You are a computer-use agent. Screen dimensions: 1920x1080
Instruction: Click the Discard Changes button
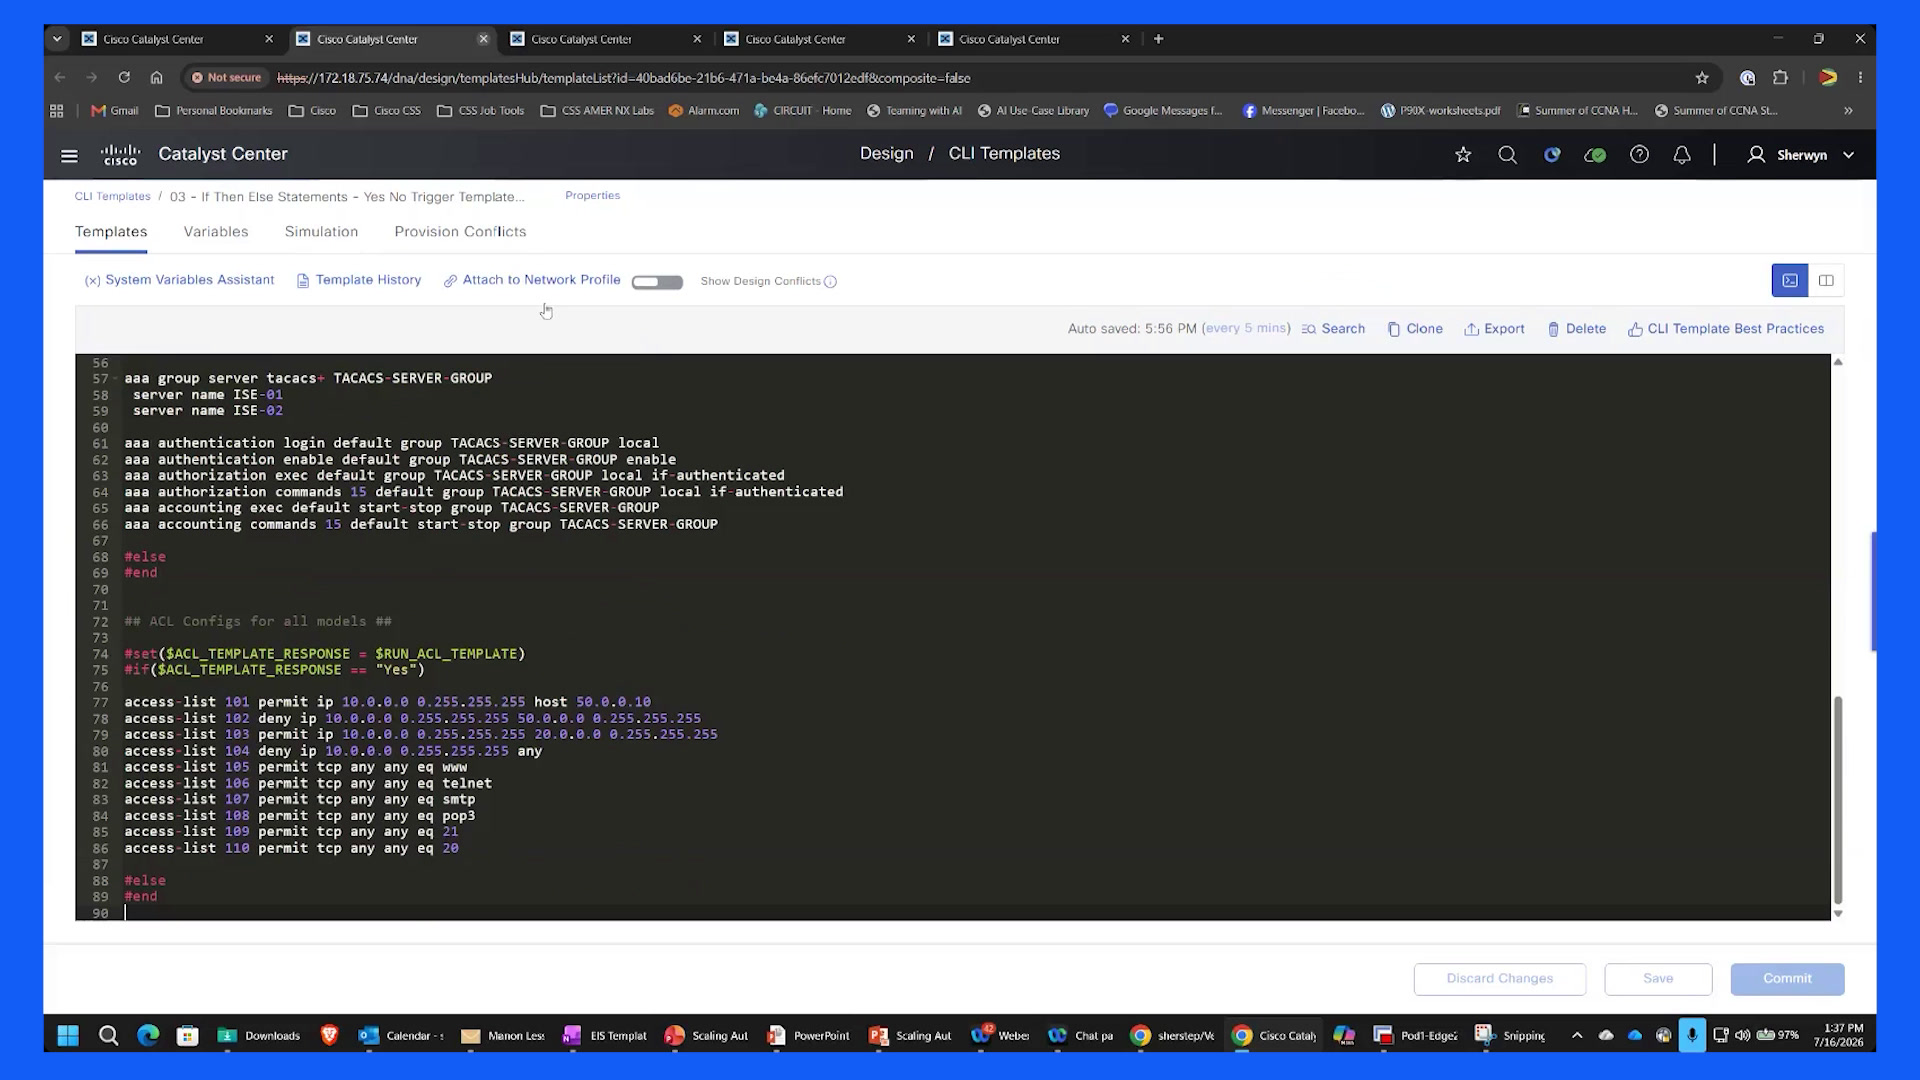pos(1499,979)
